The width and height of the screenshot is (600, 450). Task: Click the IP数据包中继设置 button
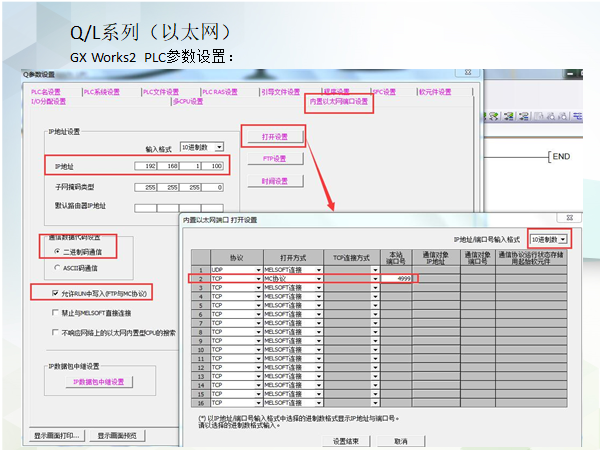[x=99, y=382]
